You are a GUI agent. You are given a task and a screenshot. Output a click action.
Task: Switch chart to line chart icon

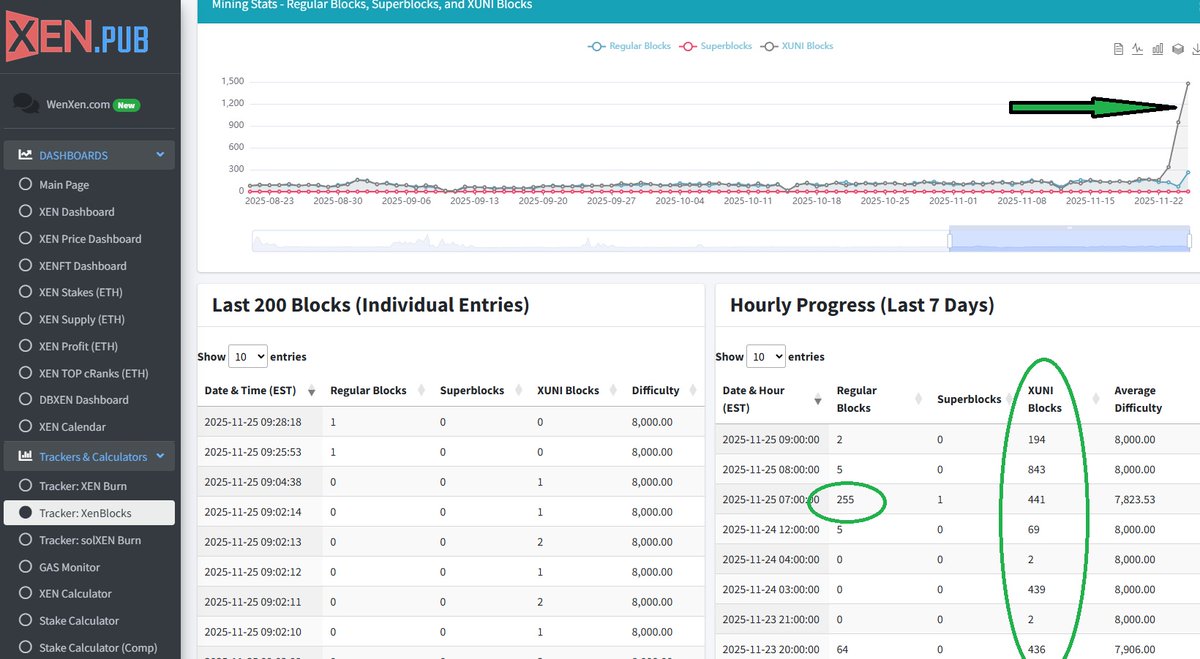[x=1138, y=48]
